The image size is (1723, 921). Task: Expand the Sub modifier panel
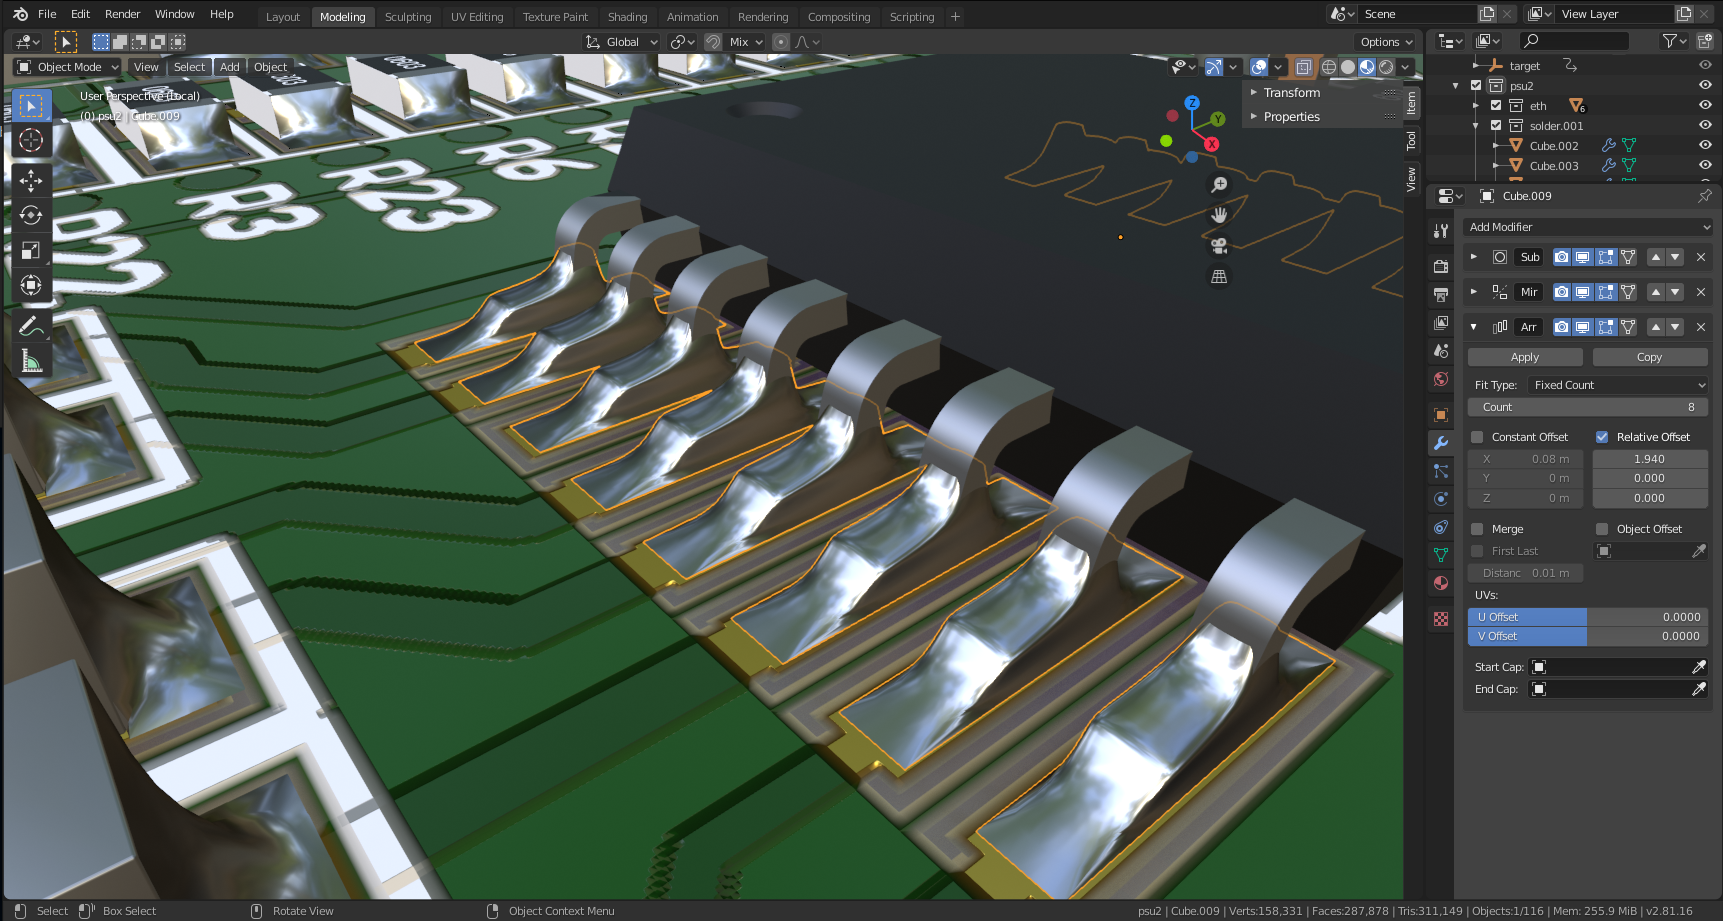tap(1474, 257)
